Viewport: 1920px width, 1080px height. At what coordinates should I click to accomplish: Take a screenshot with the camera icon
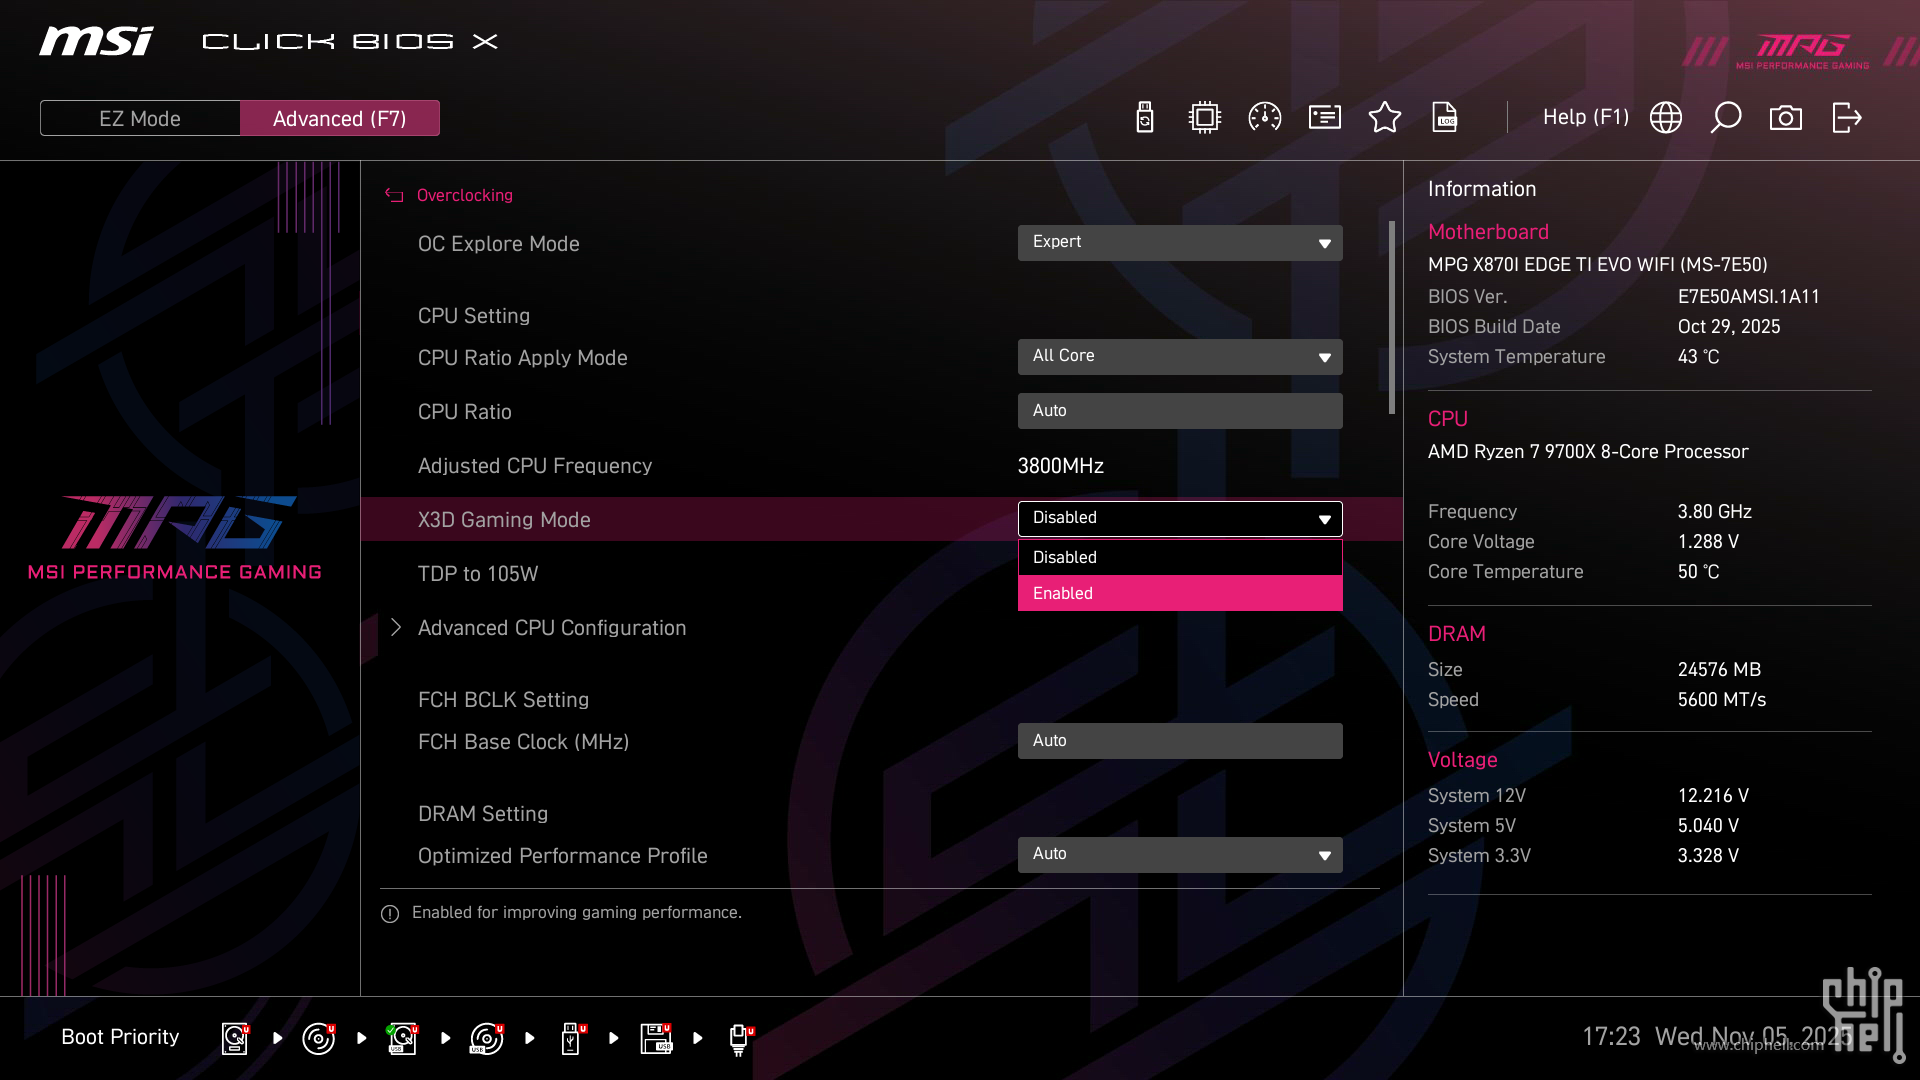(1786, 117)
